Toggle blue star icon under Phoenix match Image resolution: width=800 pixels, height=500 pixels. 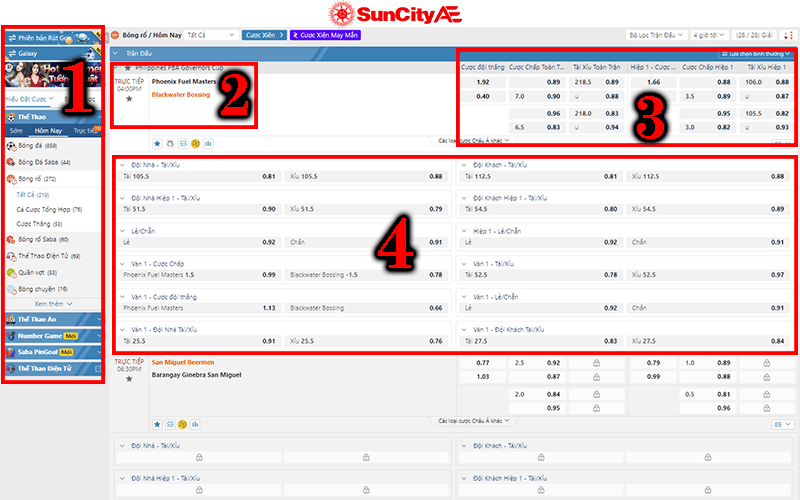pyautogui.click(x=157, y=144)
